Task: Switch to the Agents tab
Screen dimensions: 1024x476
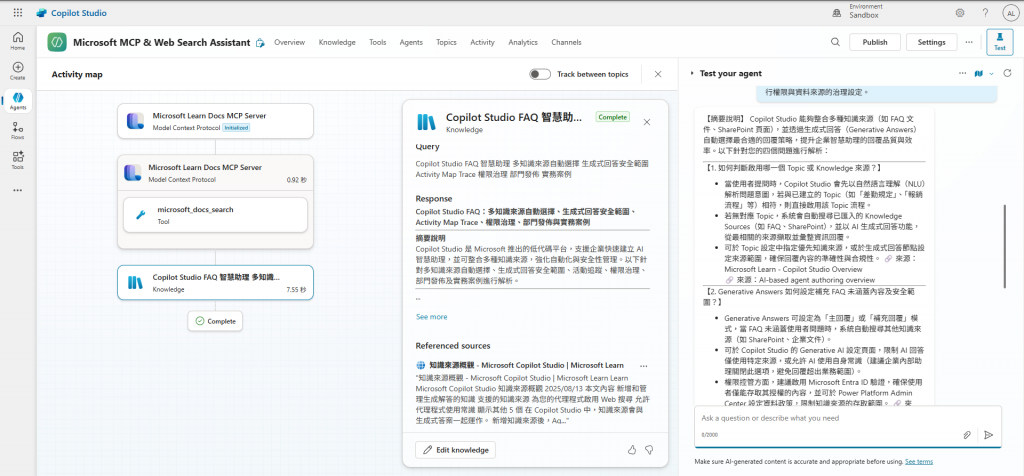Action: pos(411,42)
